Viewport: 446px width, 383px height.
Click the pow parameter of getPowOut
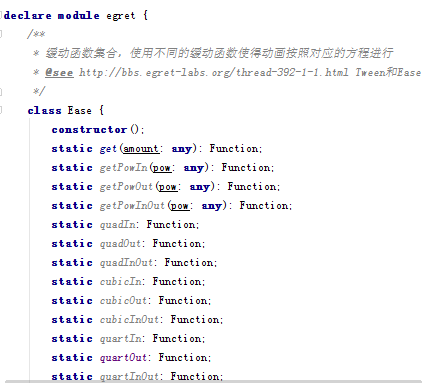[168, 187]
